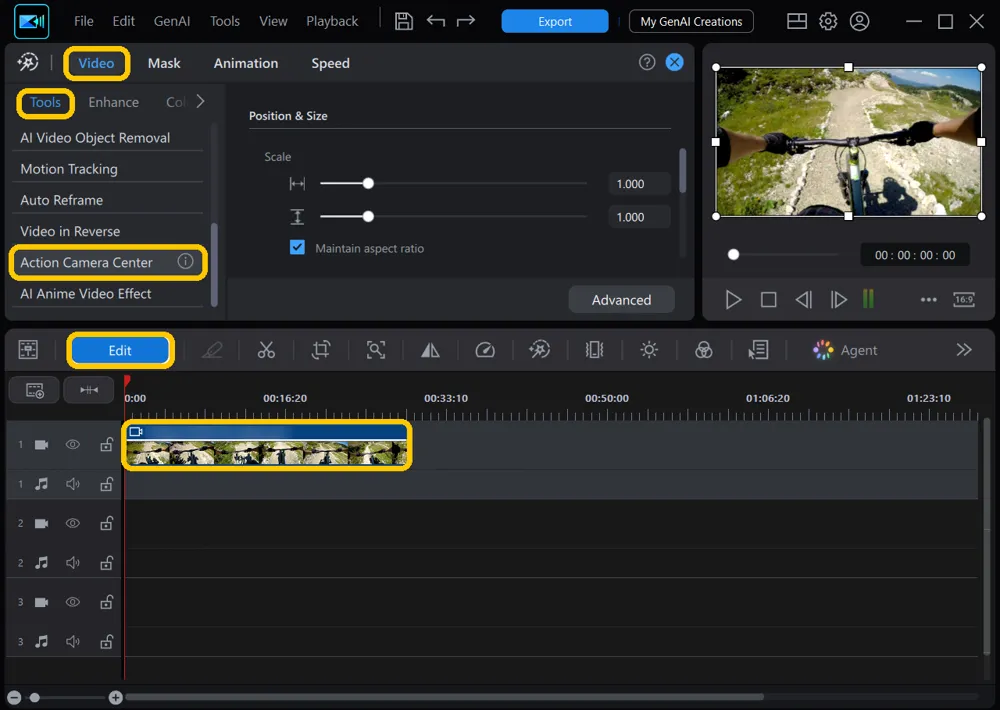This screenshot has height=710, width=1000.
Task: Toggle Maintain aspect ratio checkbox
Action: (297, 248)
